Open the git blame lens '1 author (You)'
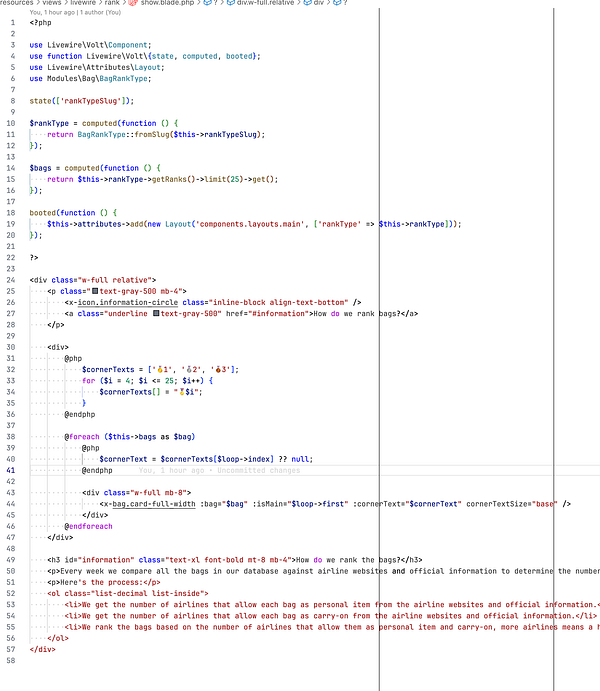This screenshot has height=691, width=600. tap(100, 12)
